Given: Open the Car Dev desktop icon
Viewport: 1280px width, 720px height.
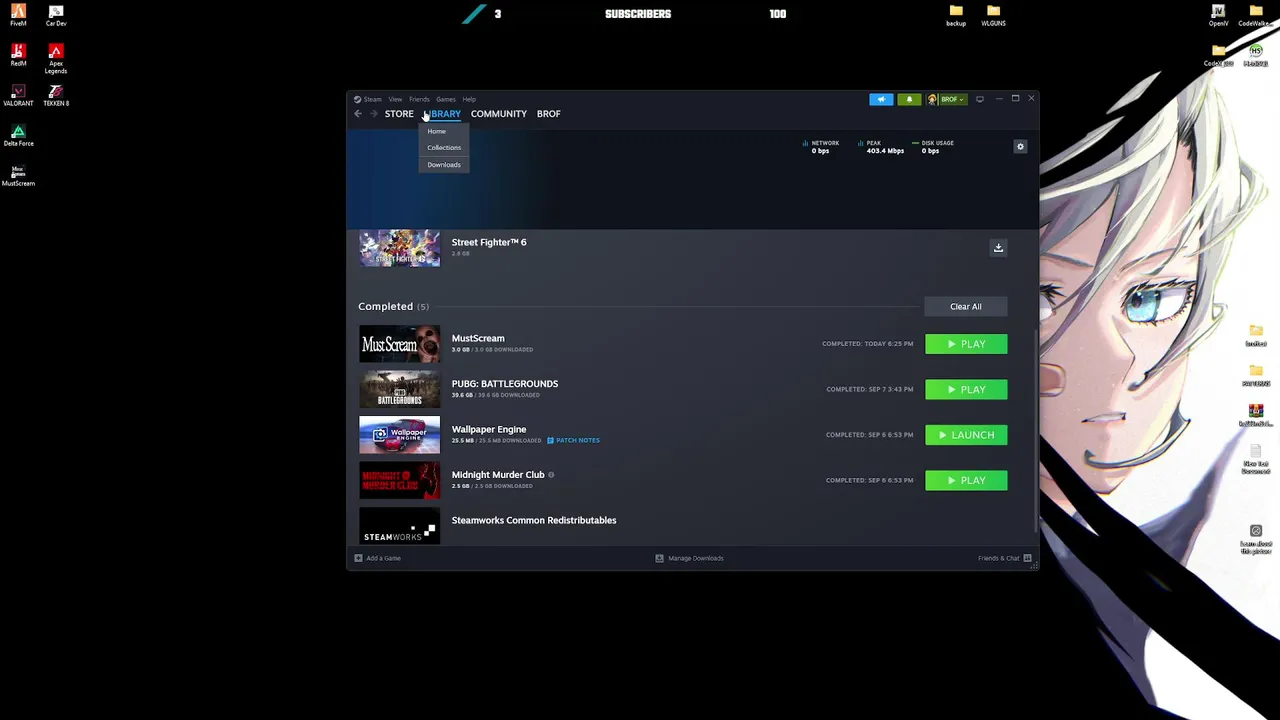Looking at the screenshot, I should pos(56,16).
